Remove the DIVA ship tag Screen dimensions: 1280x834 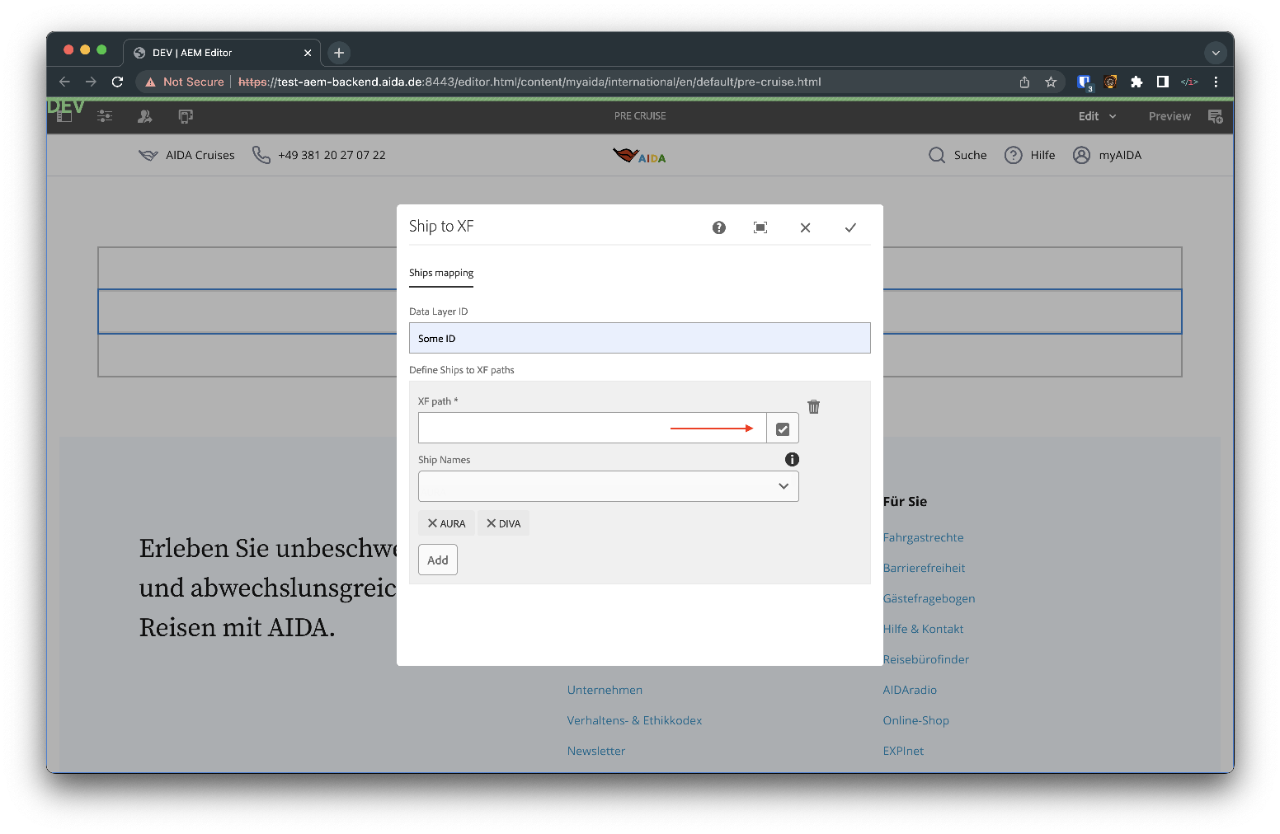(491, 523)
